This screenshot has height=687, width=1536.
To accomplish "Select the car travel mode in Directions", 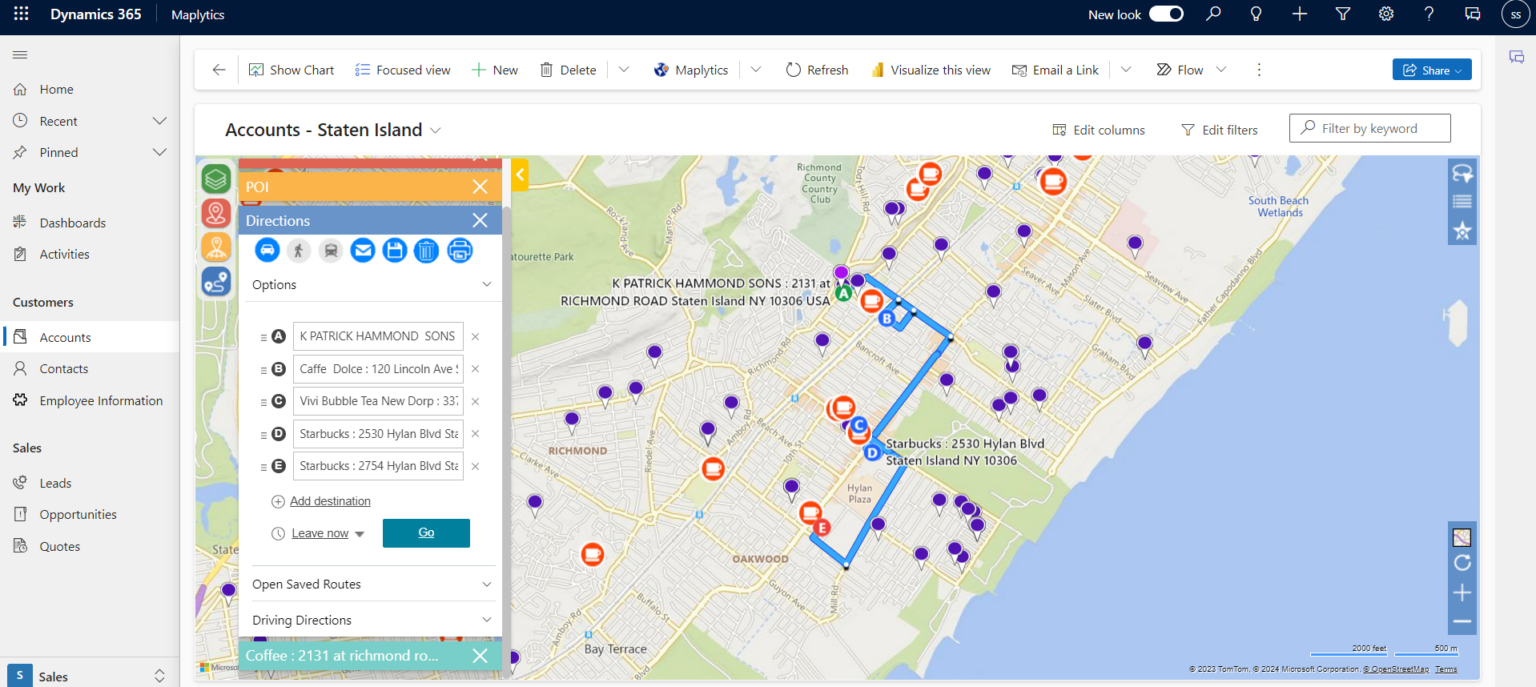I will pos(267,249).
